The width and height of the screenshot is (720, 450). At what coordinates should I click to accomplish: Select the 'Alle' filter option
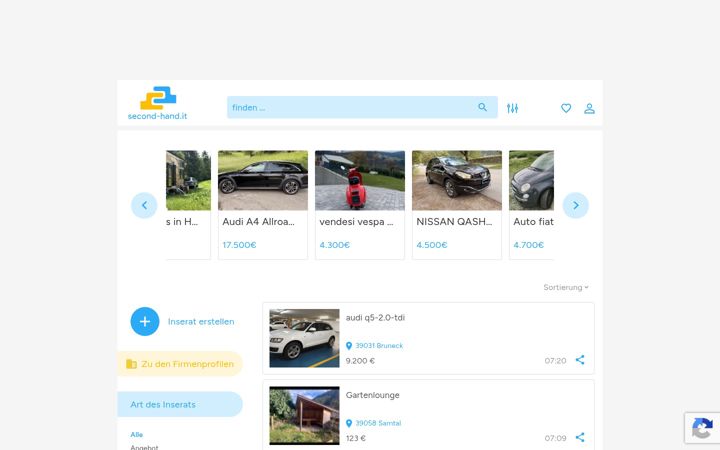tap(136, 434)
